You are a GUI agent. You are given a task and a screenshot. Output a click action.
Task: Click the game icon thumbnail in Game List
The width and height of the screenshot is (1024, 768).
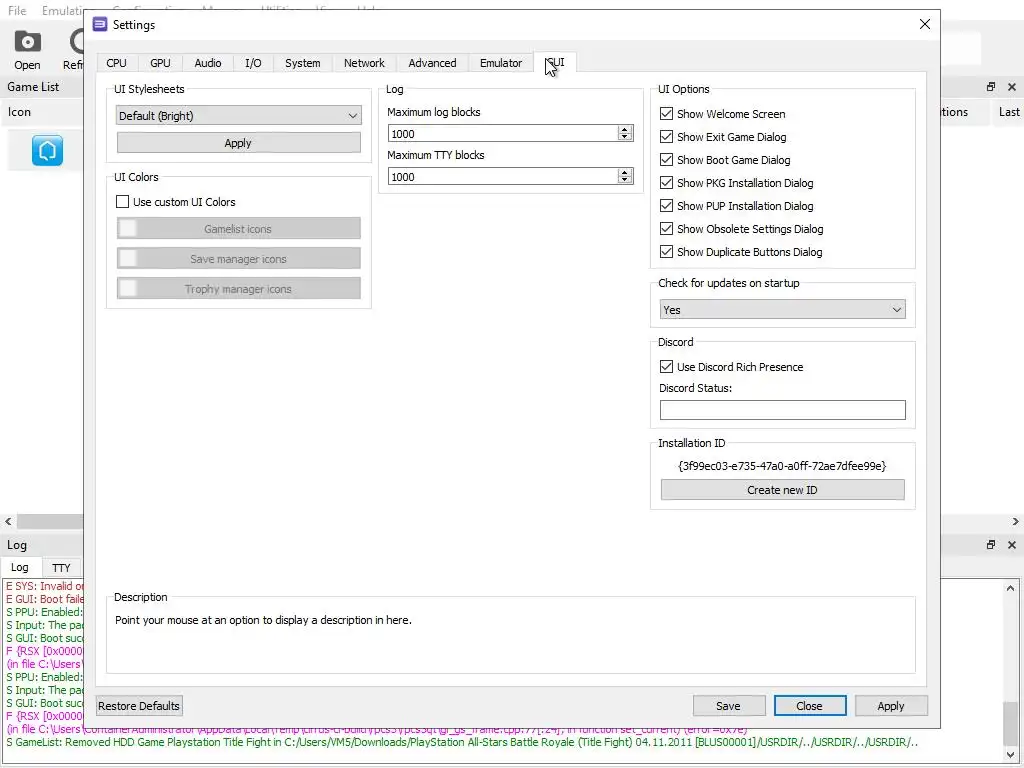[x=48, y=151]
